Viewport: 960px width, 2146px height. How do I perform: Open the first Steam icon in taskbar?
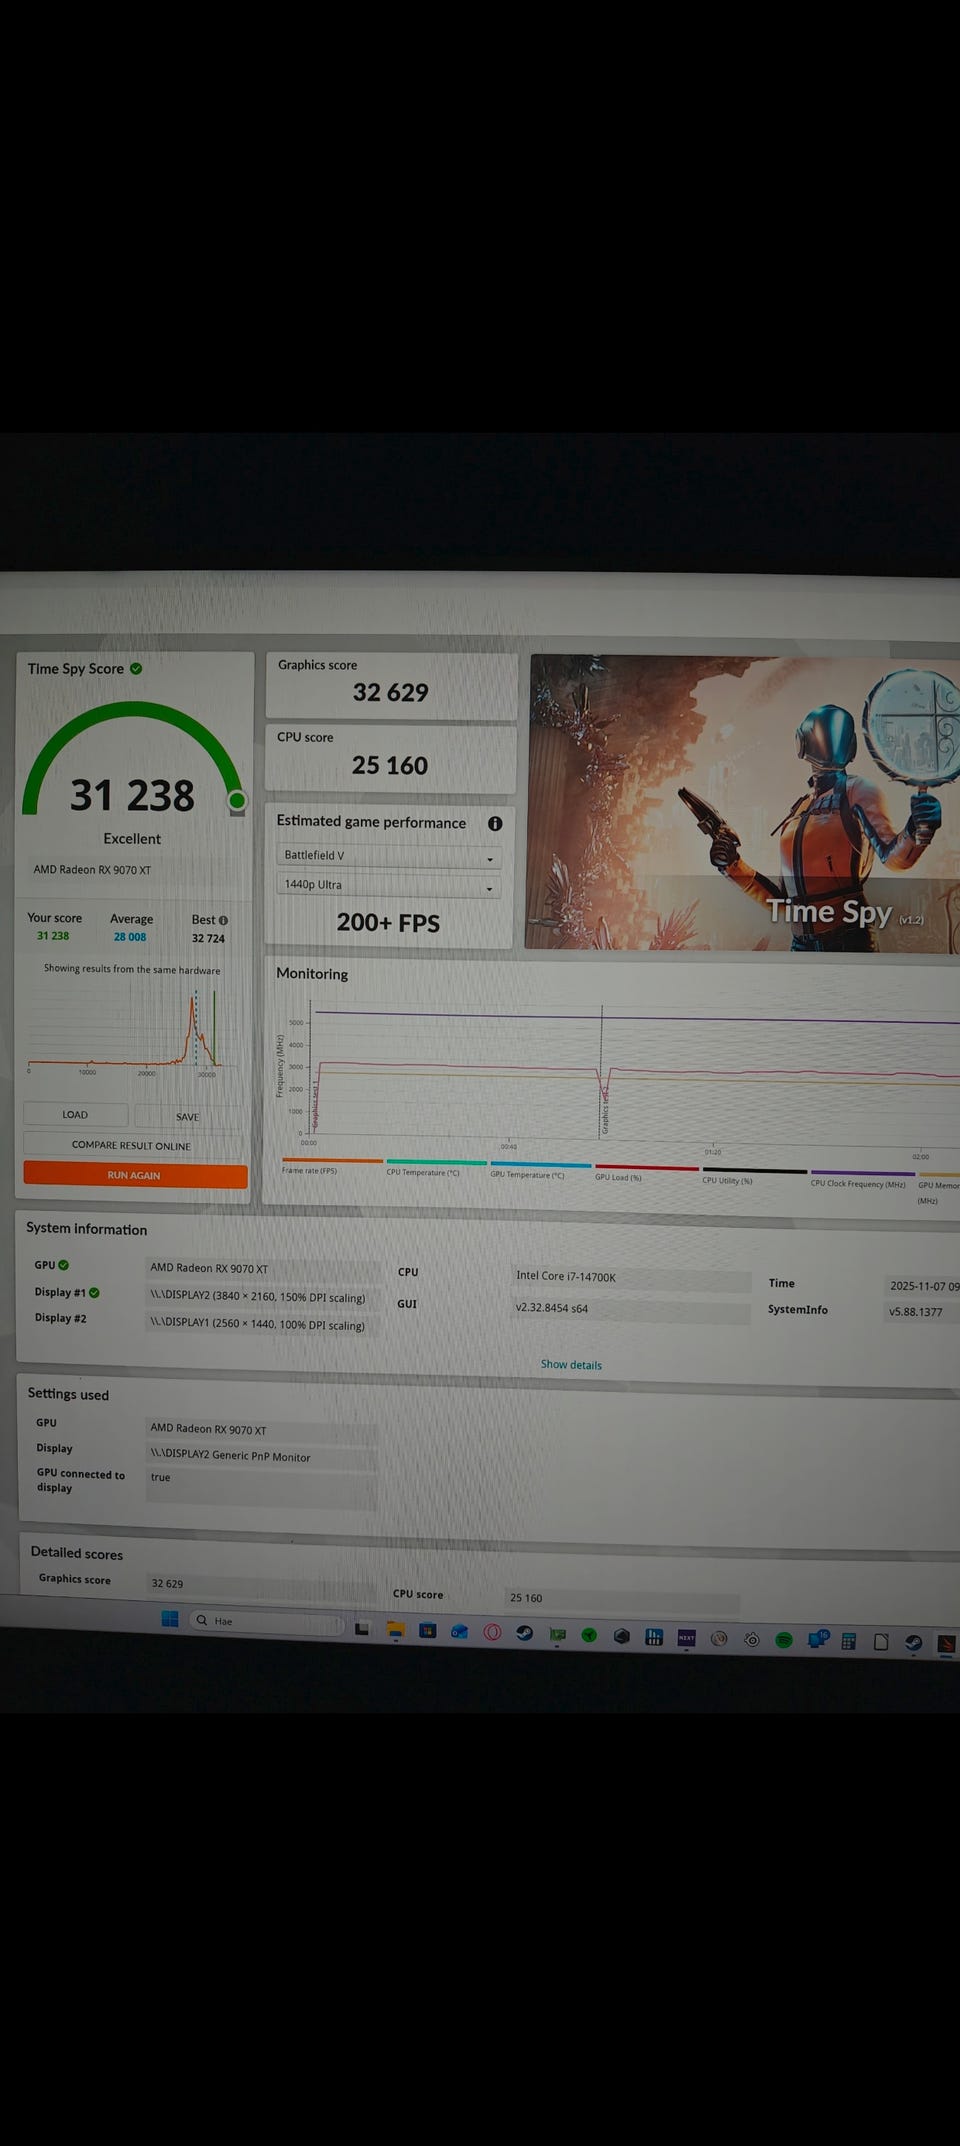[524, 1633]
